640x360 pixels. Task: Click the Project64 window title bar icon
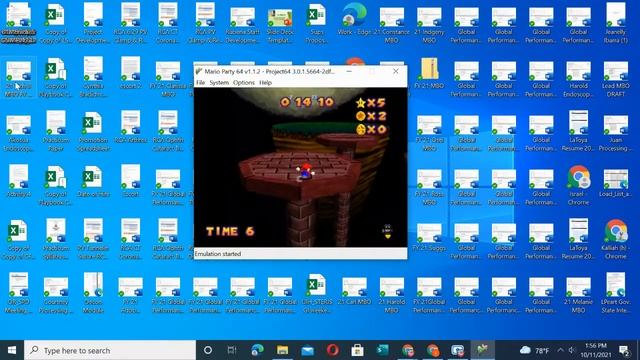199,71
